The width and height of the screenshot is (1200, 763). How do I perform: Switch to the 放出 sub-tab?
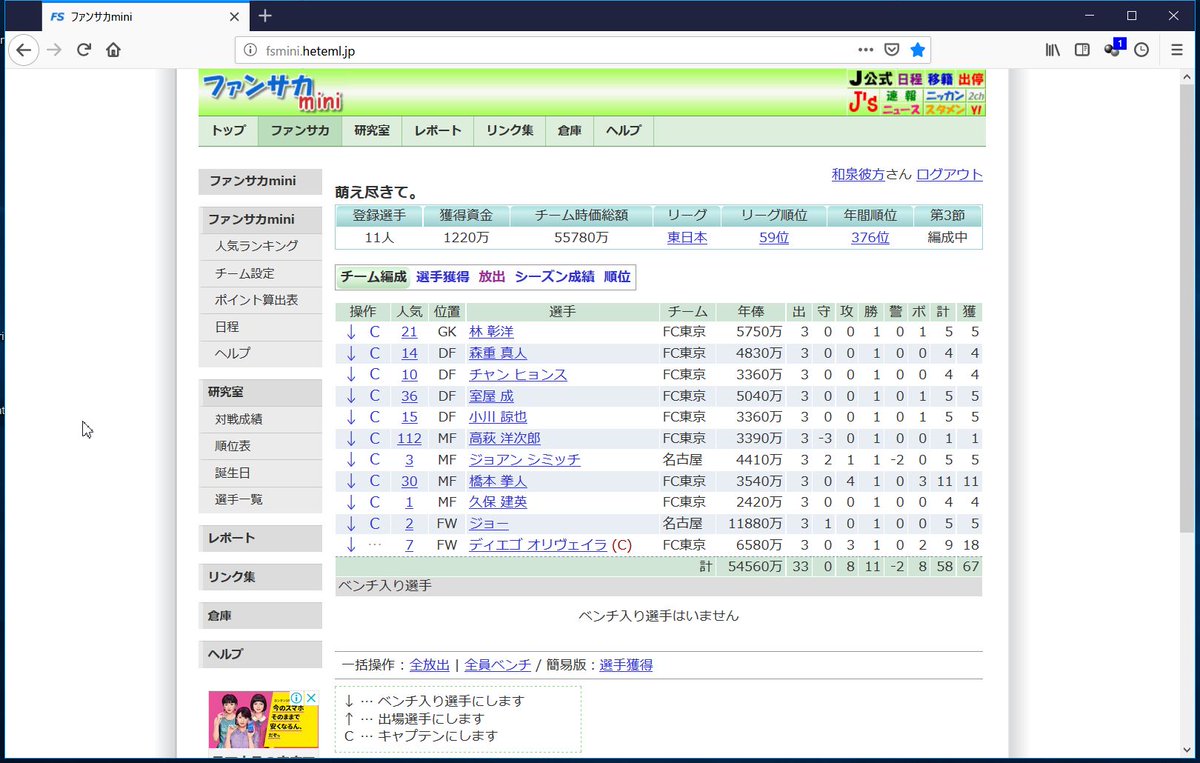click(x=492, y=277)
